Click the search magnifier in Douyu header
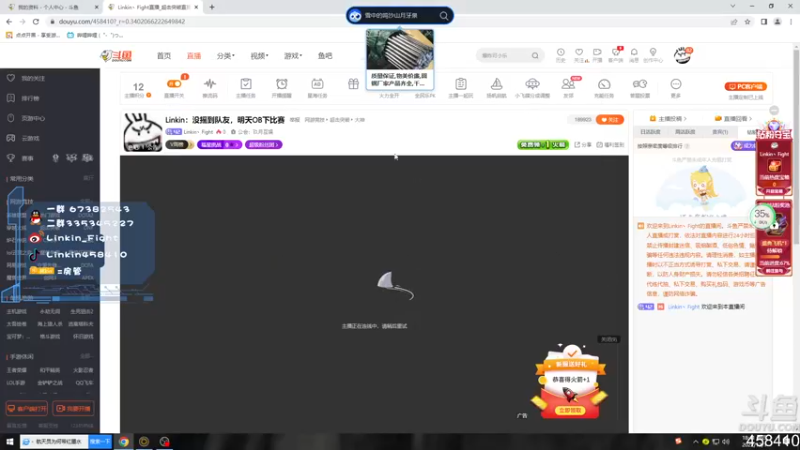This screenshot has height=450, width=800. click(x=535, y=56)
